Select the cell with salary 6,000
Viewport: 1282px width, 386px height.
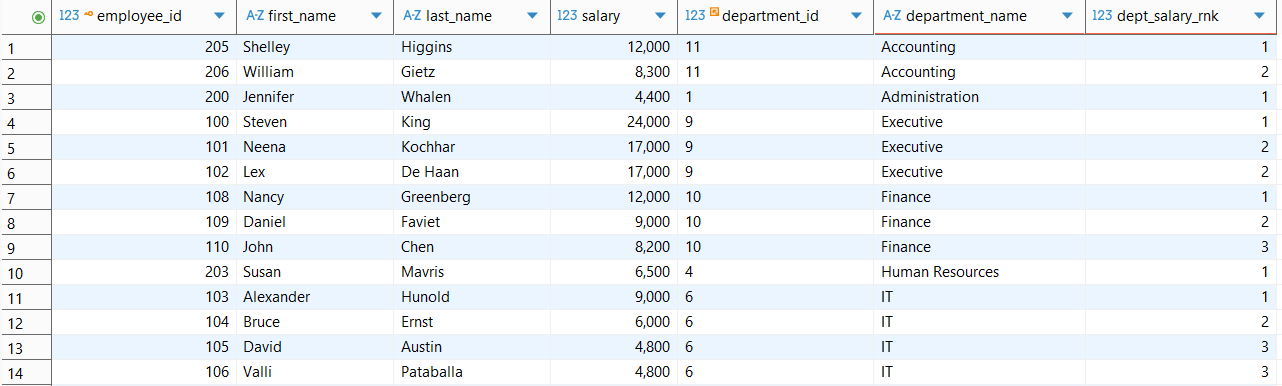[614, 322]
